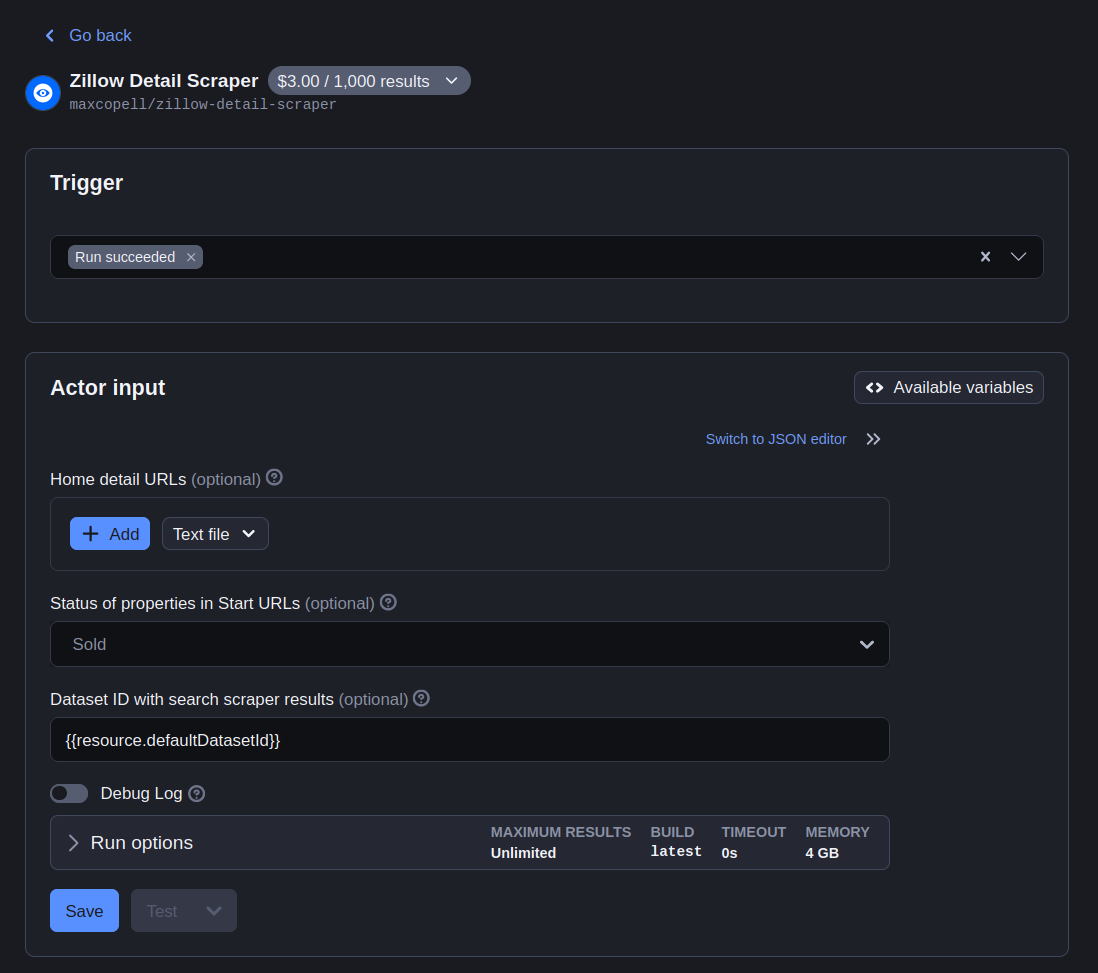
Task: Open the Test button dropdown arrow
Action: click(214, 911)
